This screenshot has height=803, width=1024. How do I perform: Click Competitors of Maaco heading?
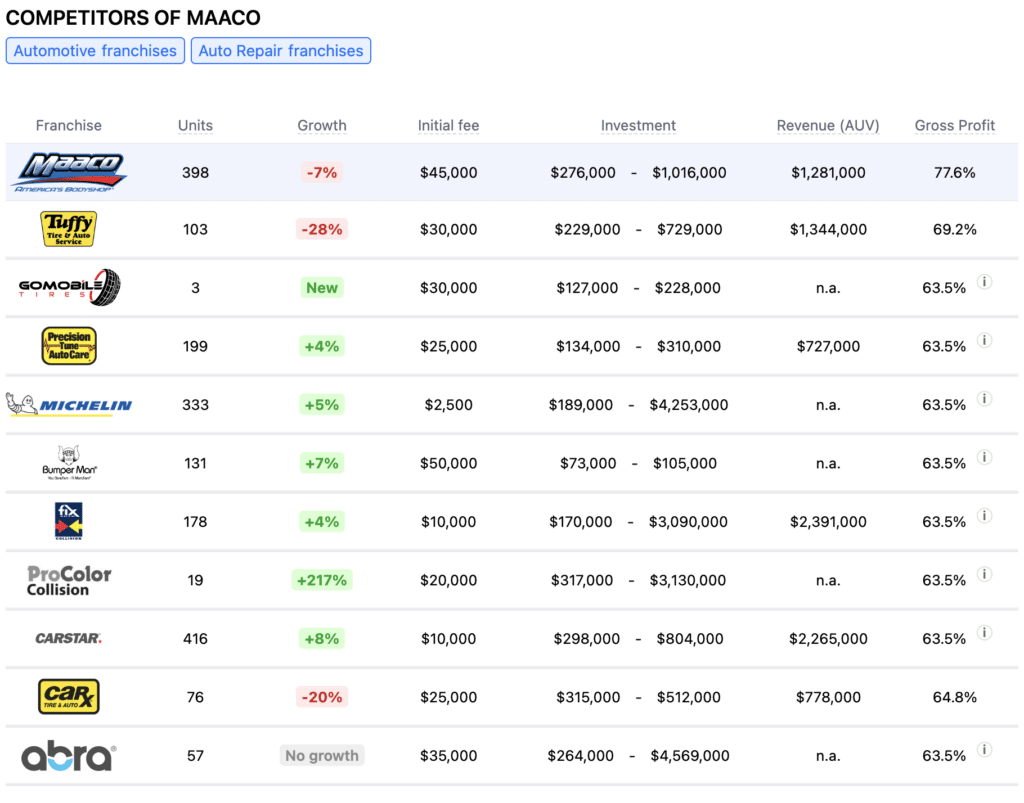[x=133, y=18]
